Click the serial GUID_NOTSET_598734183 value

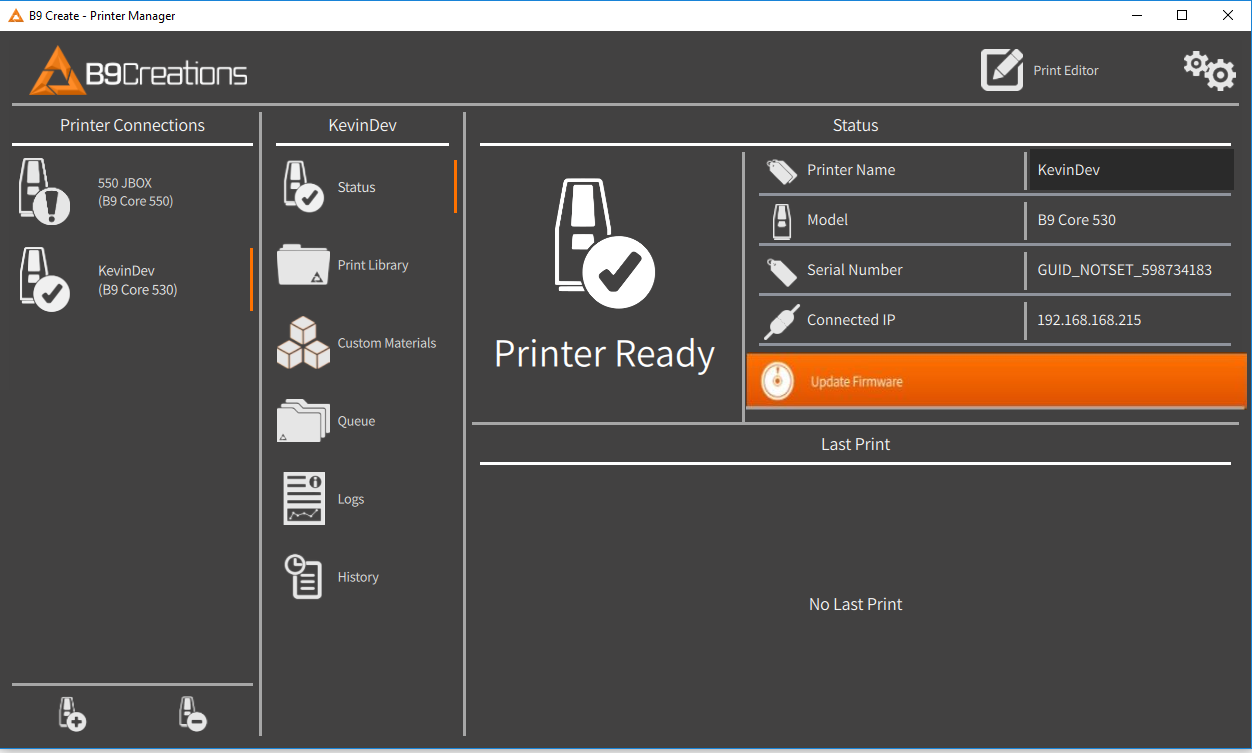click(x=1125, y=270)
